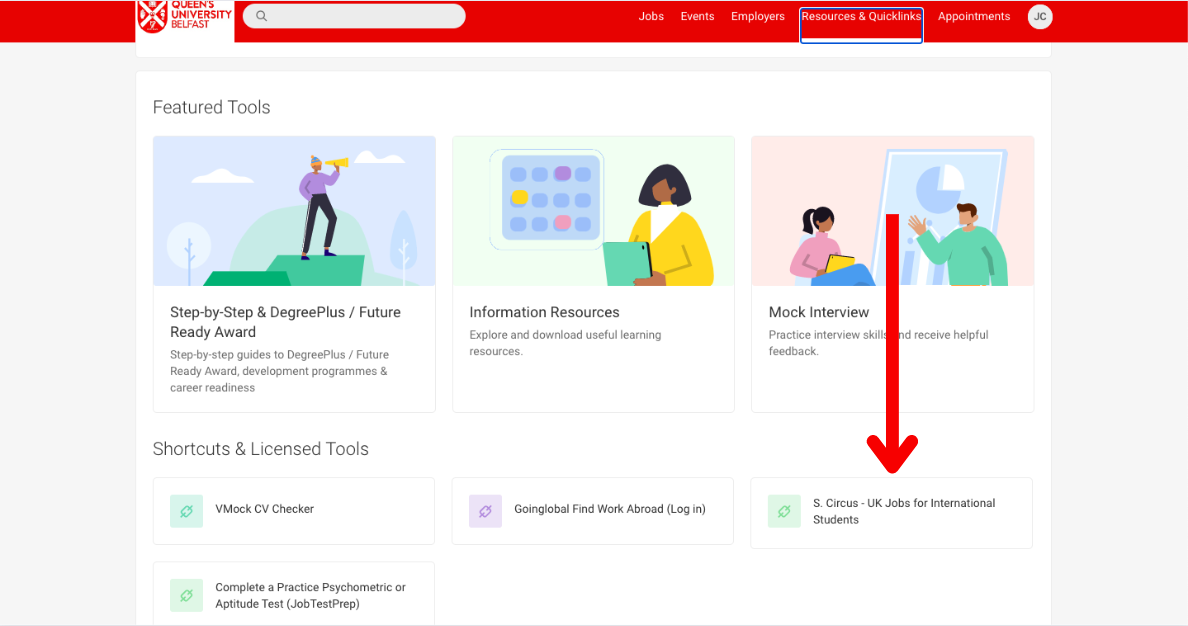
Task: Select Resources & Quicklinks in navigation
Action: 861,16
